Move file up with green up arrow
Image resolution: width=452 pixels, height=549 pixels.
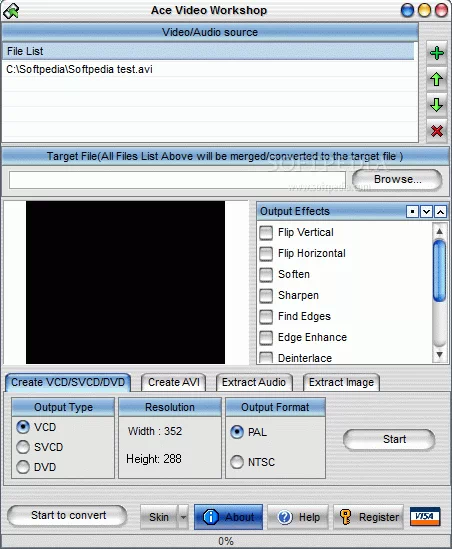coord(437,79)
